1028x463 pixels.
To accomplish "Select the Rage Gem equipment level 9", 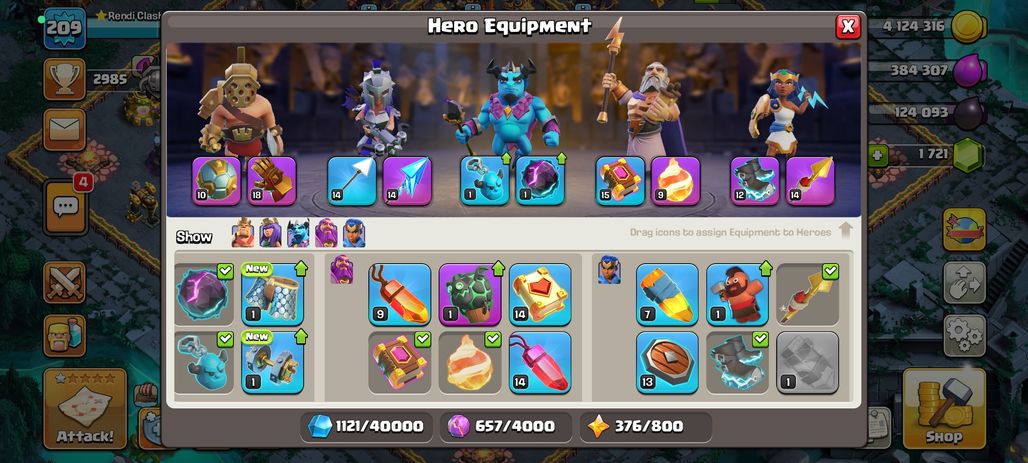I will (x=399, y=294).
